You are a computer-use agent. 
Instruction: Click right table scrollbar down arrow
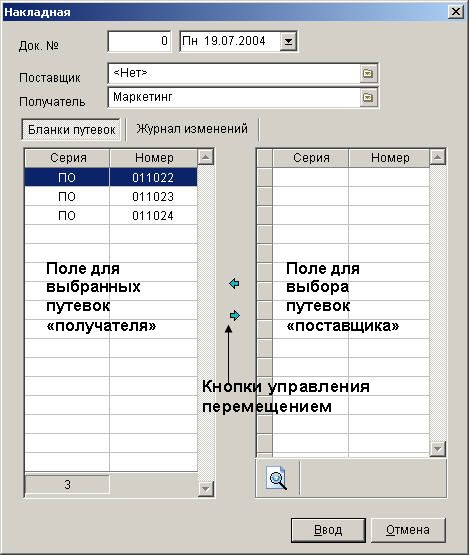438,449
